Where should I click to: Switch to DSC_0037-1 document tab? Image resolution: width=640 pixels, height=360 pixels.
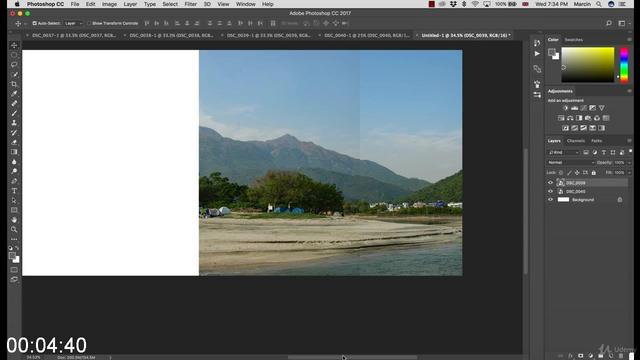(74, 36)
